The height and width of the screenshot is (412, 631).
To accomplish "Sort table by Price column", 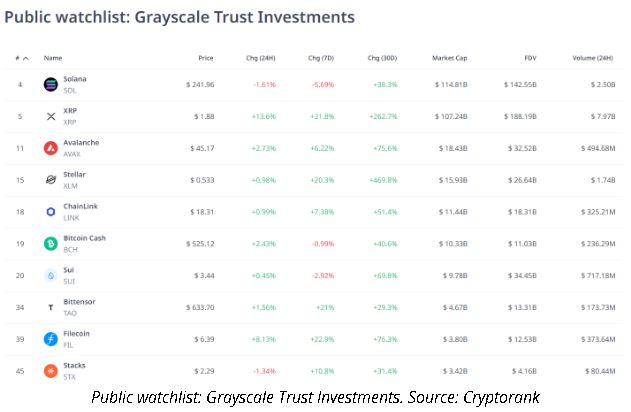I will (x=205, y=58).
